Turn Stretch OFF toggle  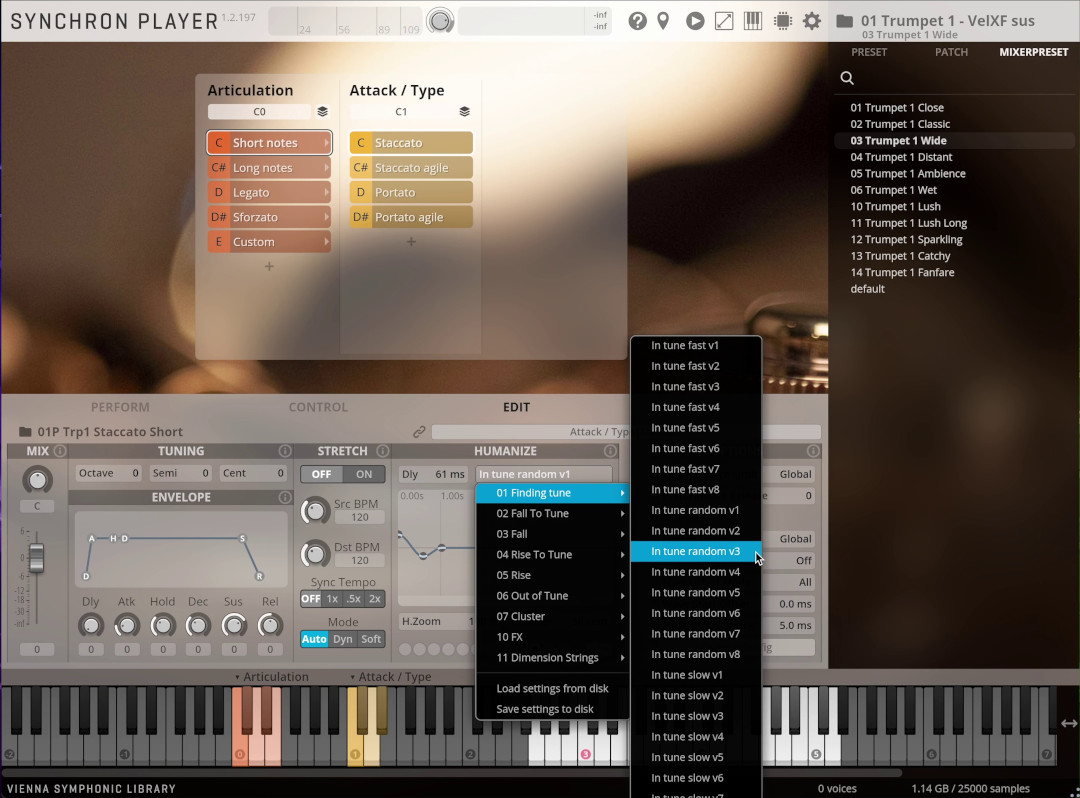[322, 474]
